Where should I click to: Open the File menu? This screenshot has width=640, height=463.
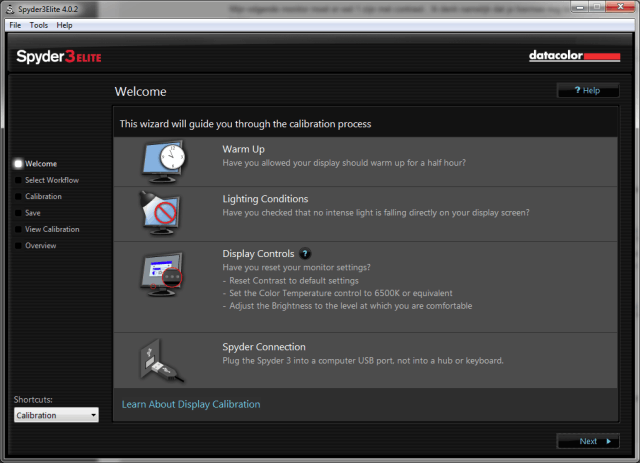15,25
